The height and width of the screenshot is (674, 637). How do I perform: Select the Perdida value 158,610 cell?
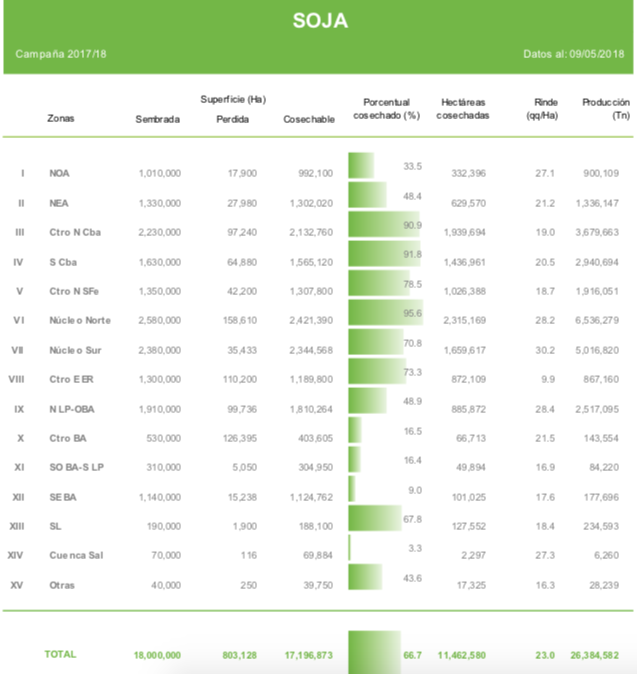tap(236, 320)
